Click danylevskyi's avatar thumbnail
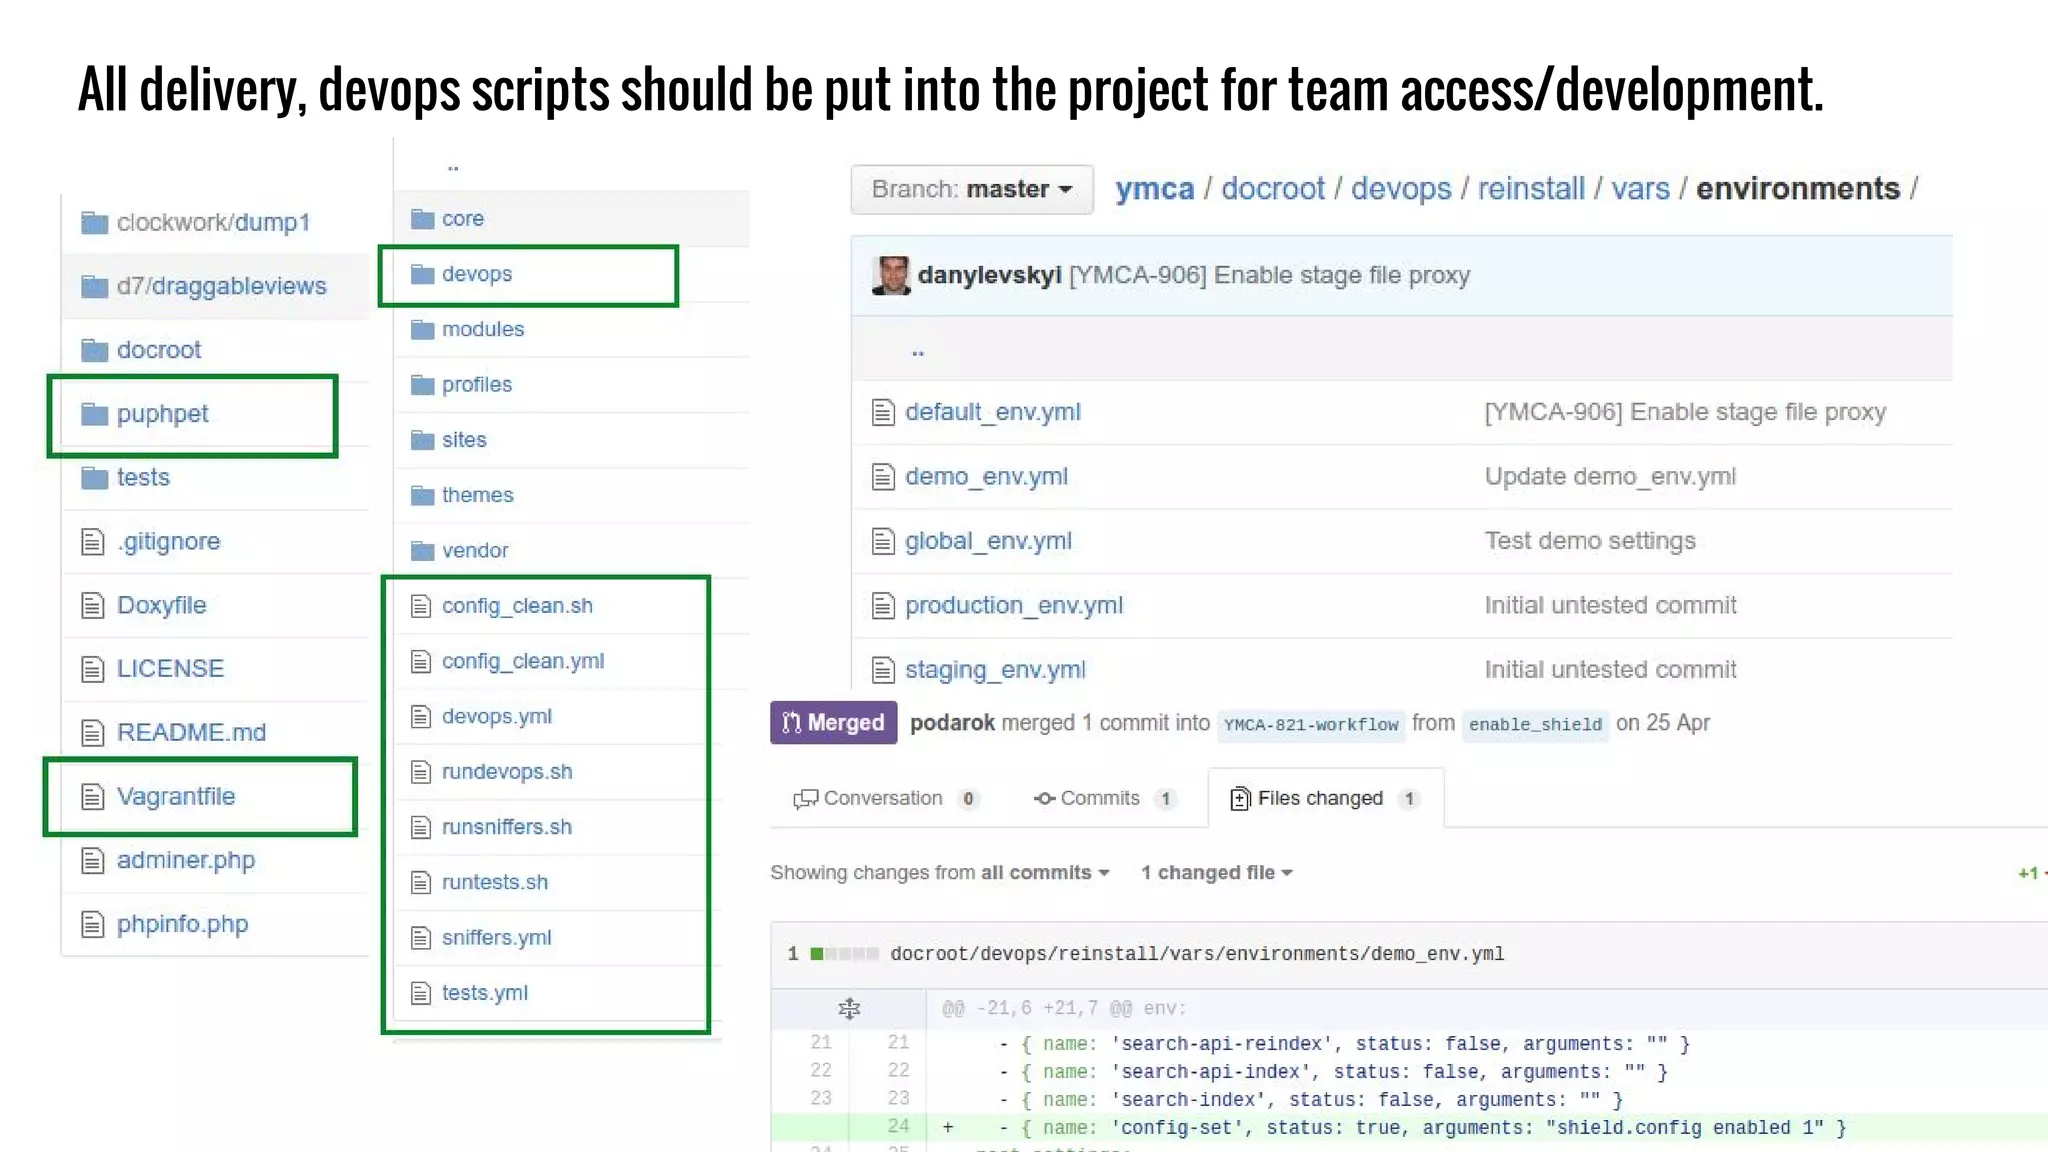The width and height of the screenshot is (2048, 1152). [x=890, y=276]
